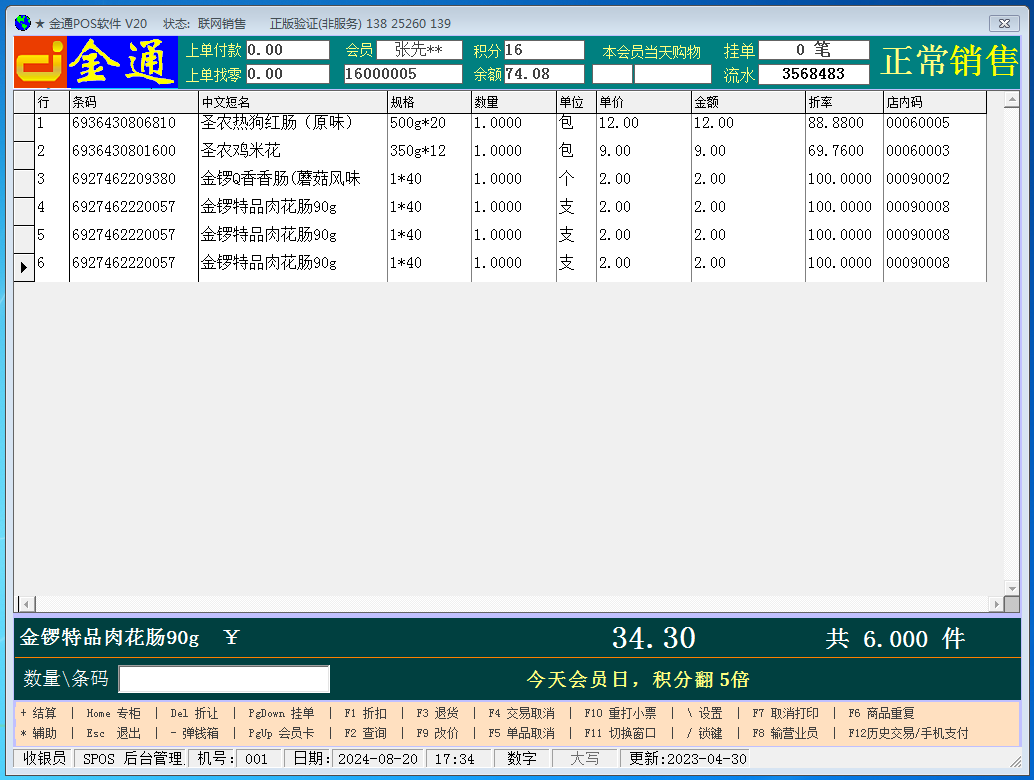
Task: Click the 规格 column header
Action: [429, 102]
